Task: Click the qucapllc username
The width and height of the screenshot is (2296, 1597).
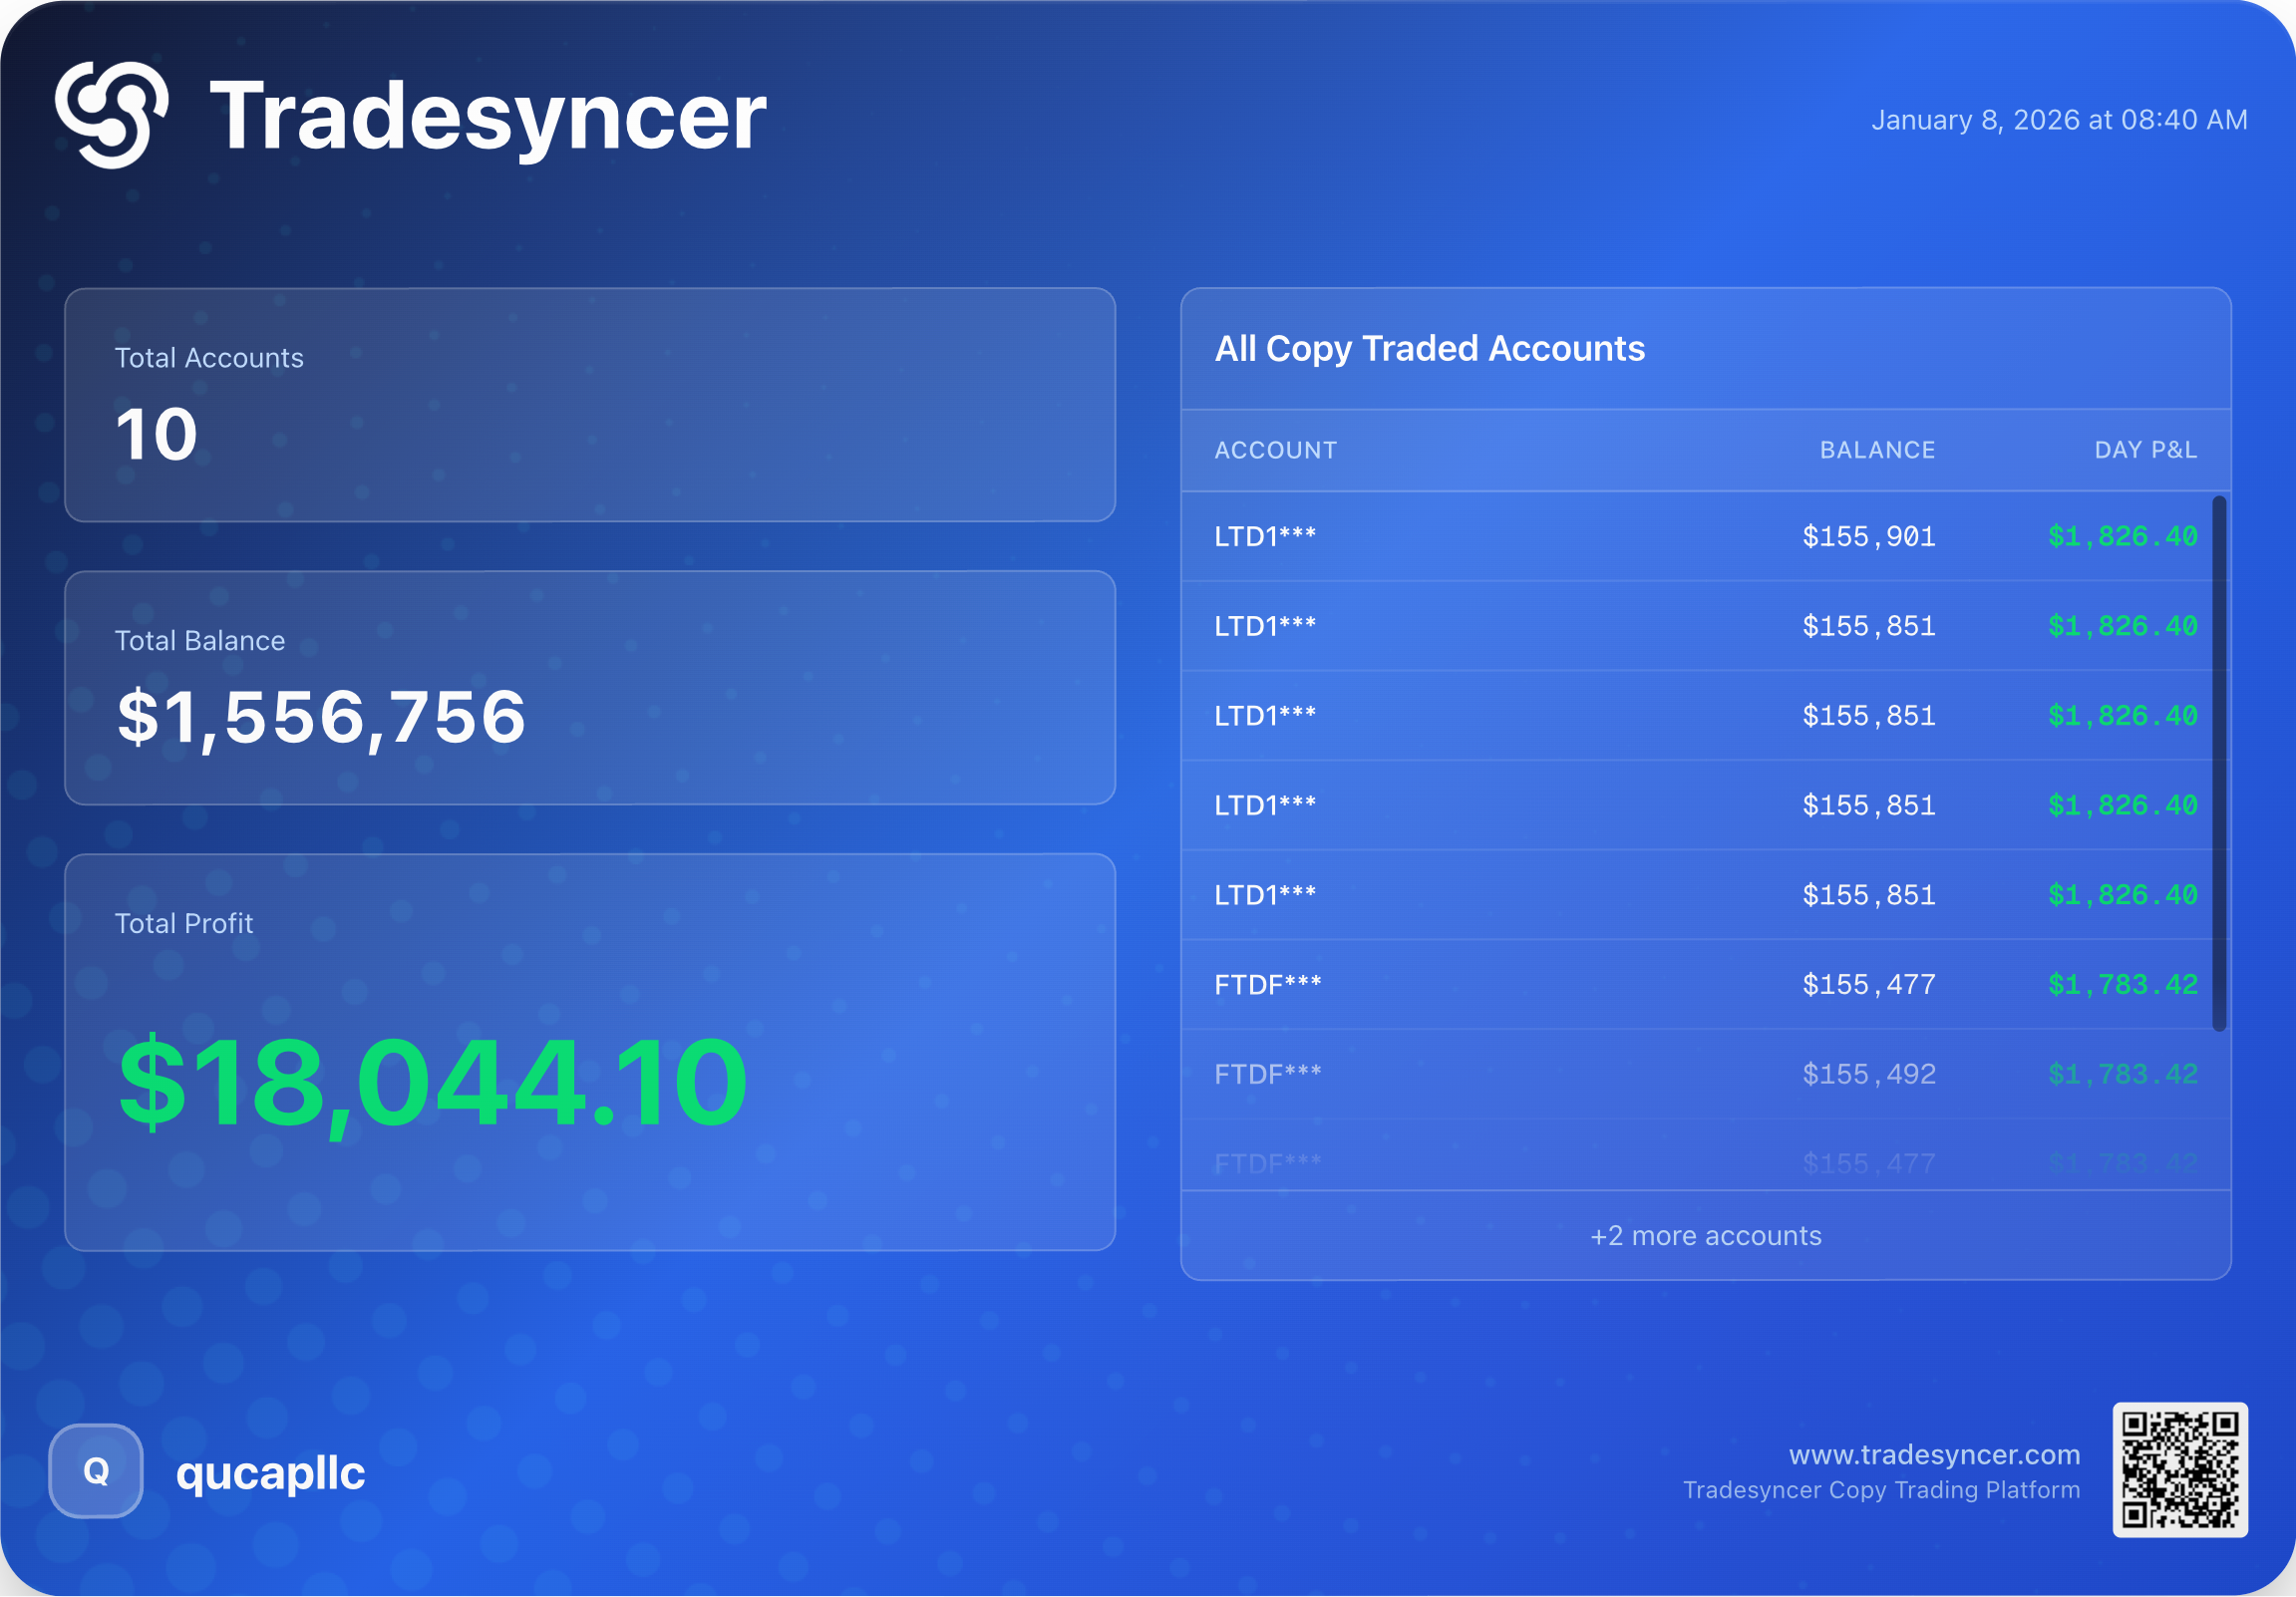Action: (270, 1473)
